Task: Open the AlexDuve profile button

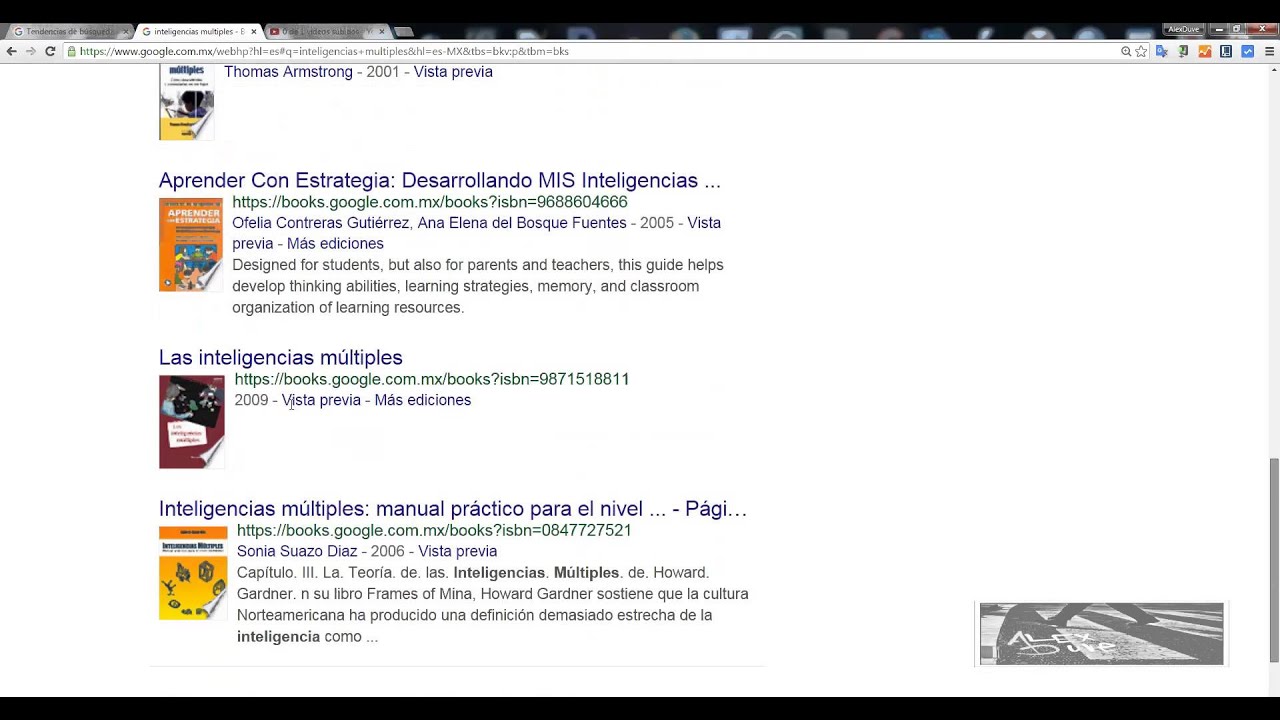Action: [1183, 29]
